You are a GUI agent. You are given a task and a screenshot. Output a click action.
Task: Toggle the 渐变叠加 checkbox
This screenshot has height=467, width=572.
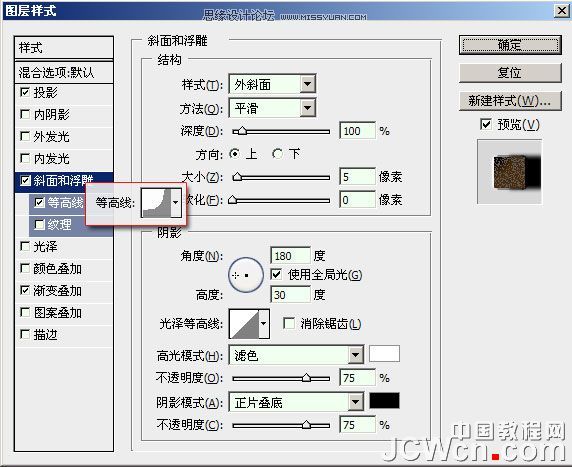tap(25, 290)
